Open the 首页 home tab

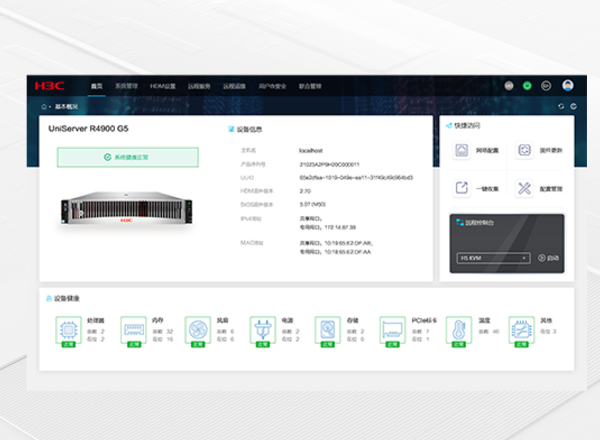point(96,86)
